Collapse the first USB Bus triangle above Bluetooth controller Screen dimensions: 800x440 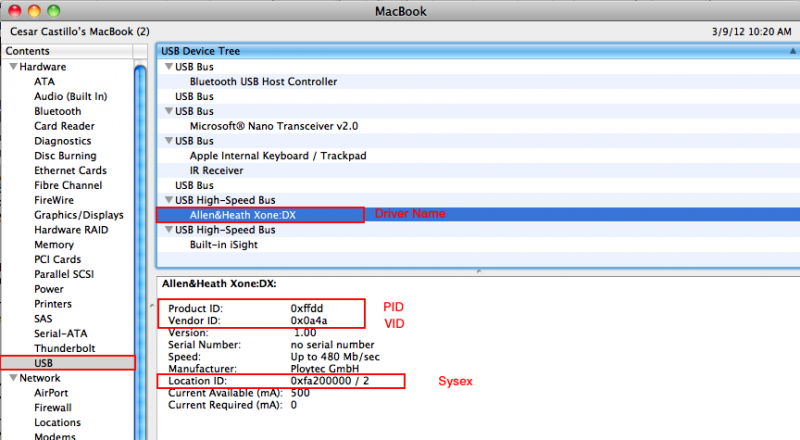169,66
